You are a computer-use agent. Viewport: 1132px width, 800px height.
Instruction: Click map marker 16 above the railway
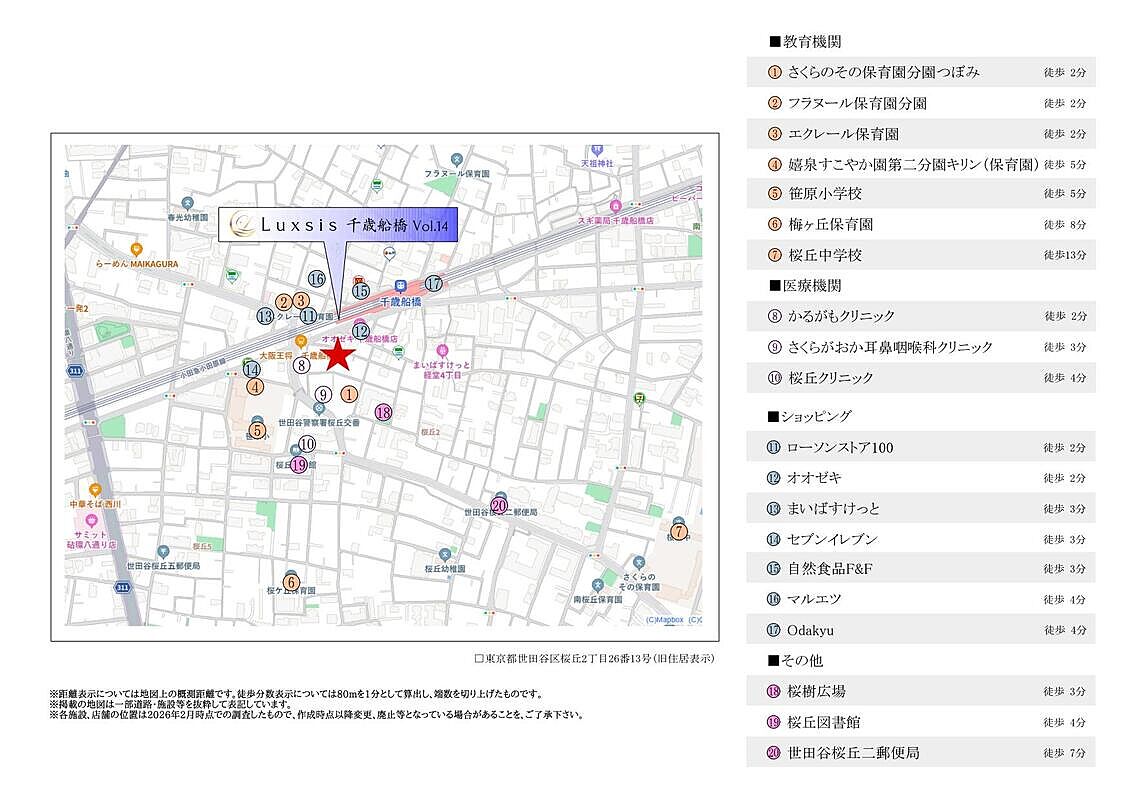[317, 280]
